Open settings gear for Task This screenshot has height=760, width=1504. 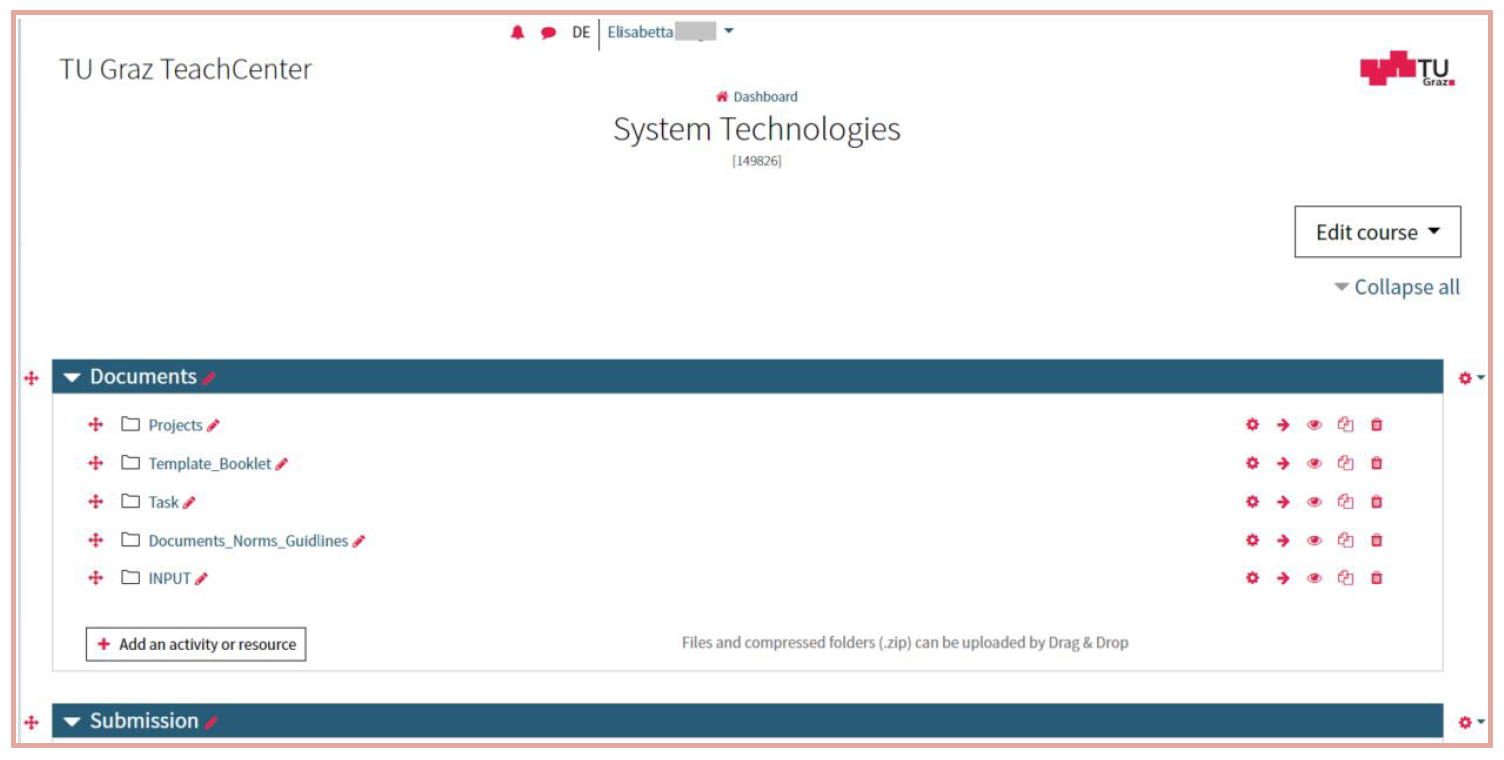pyautogui.click(x=1252, y=502)
